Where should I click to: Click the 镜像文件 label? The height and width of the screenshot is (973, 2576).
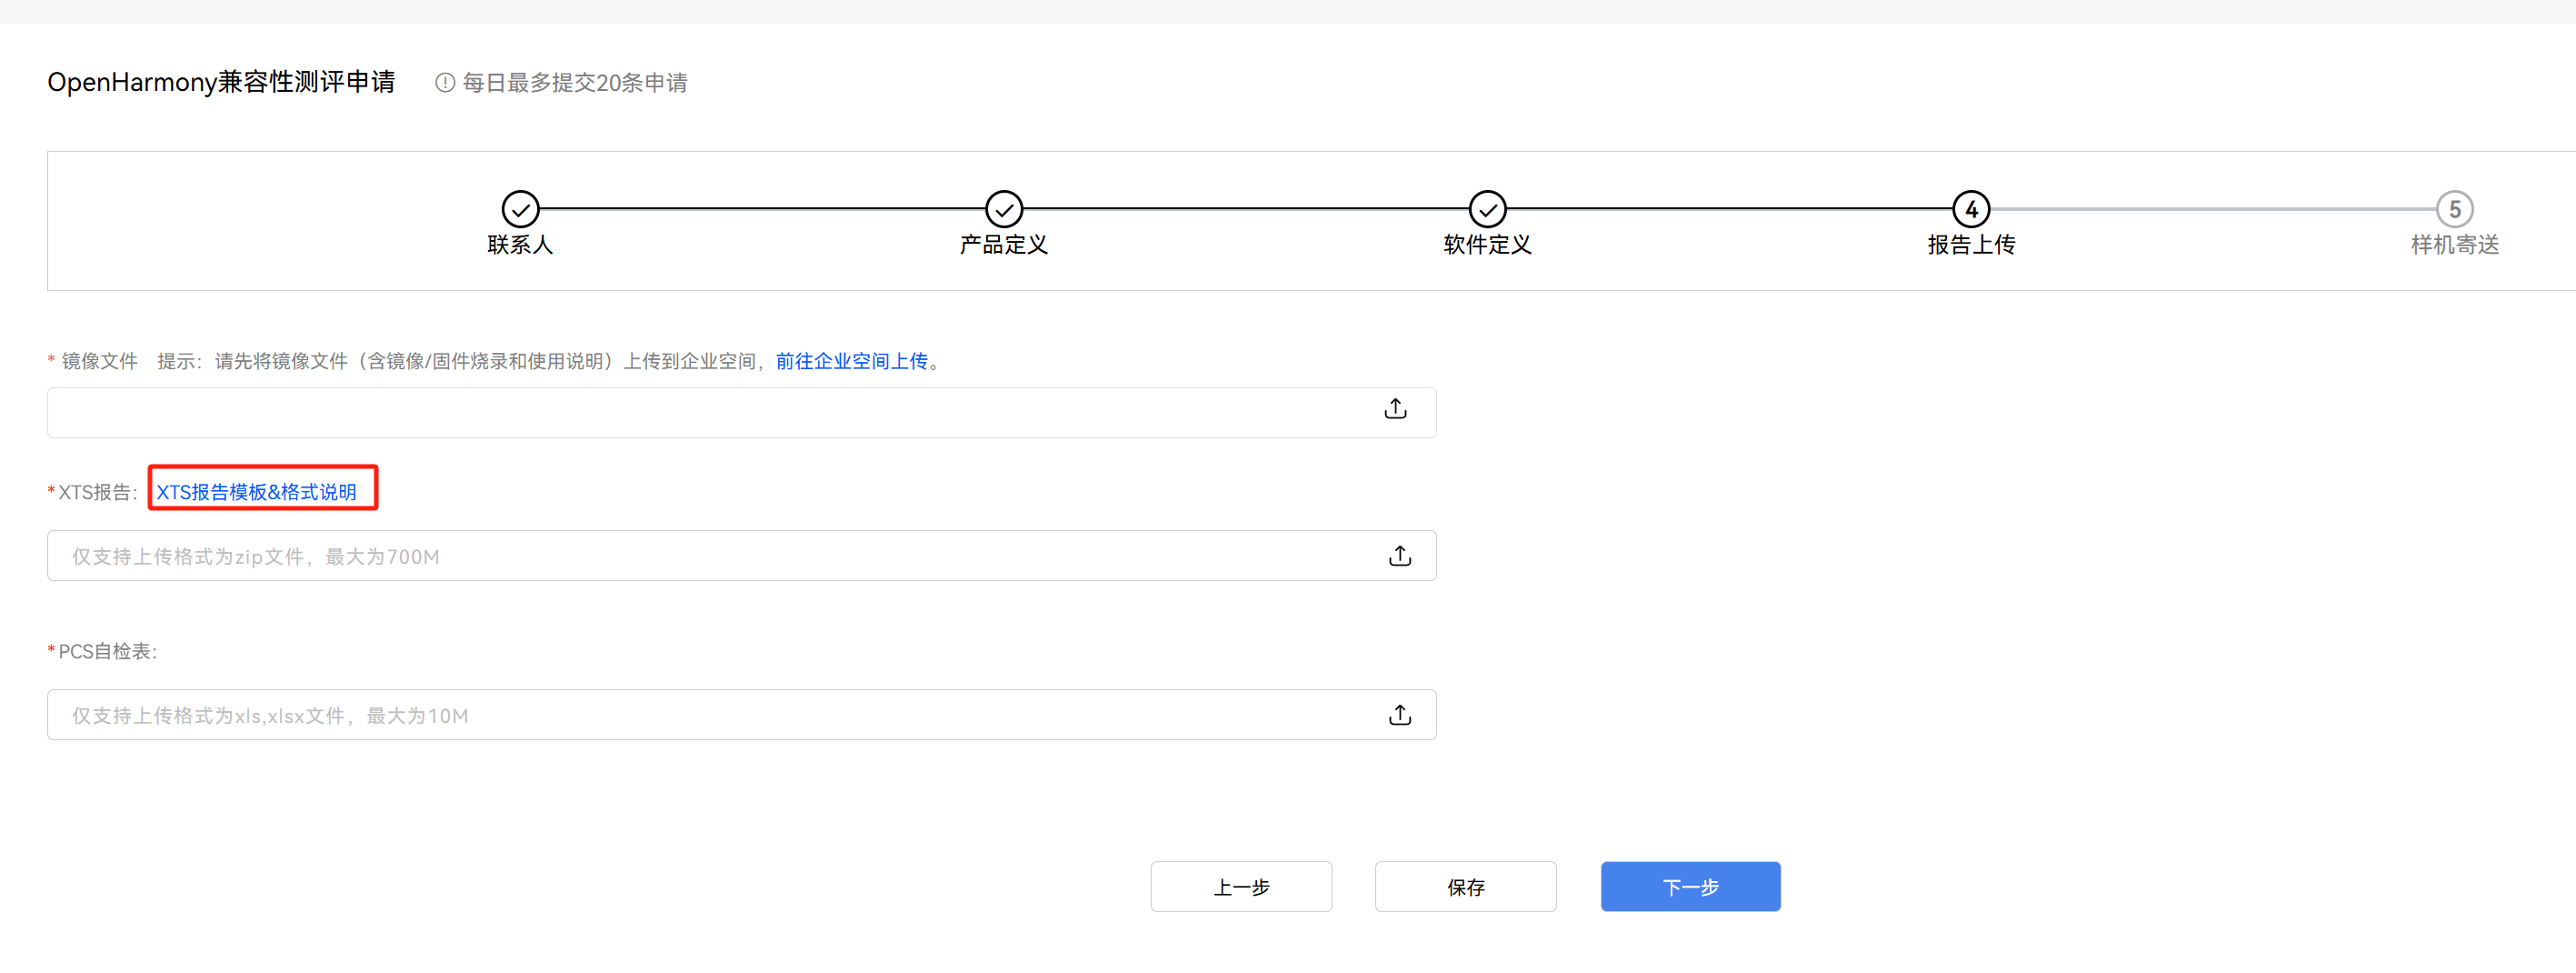(x=99, y=361)
